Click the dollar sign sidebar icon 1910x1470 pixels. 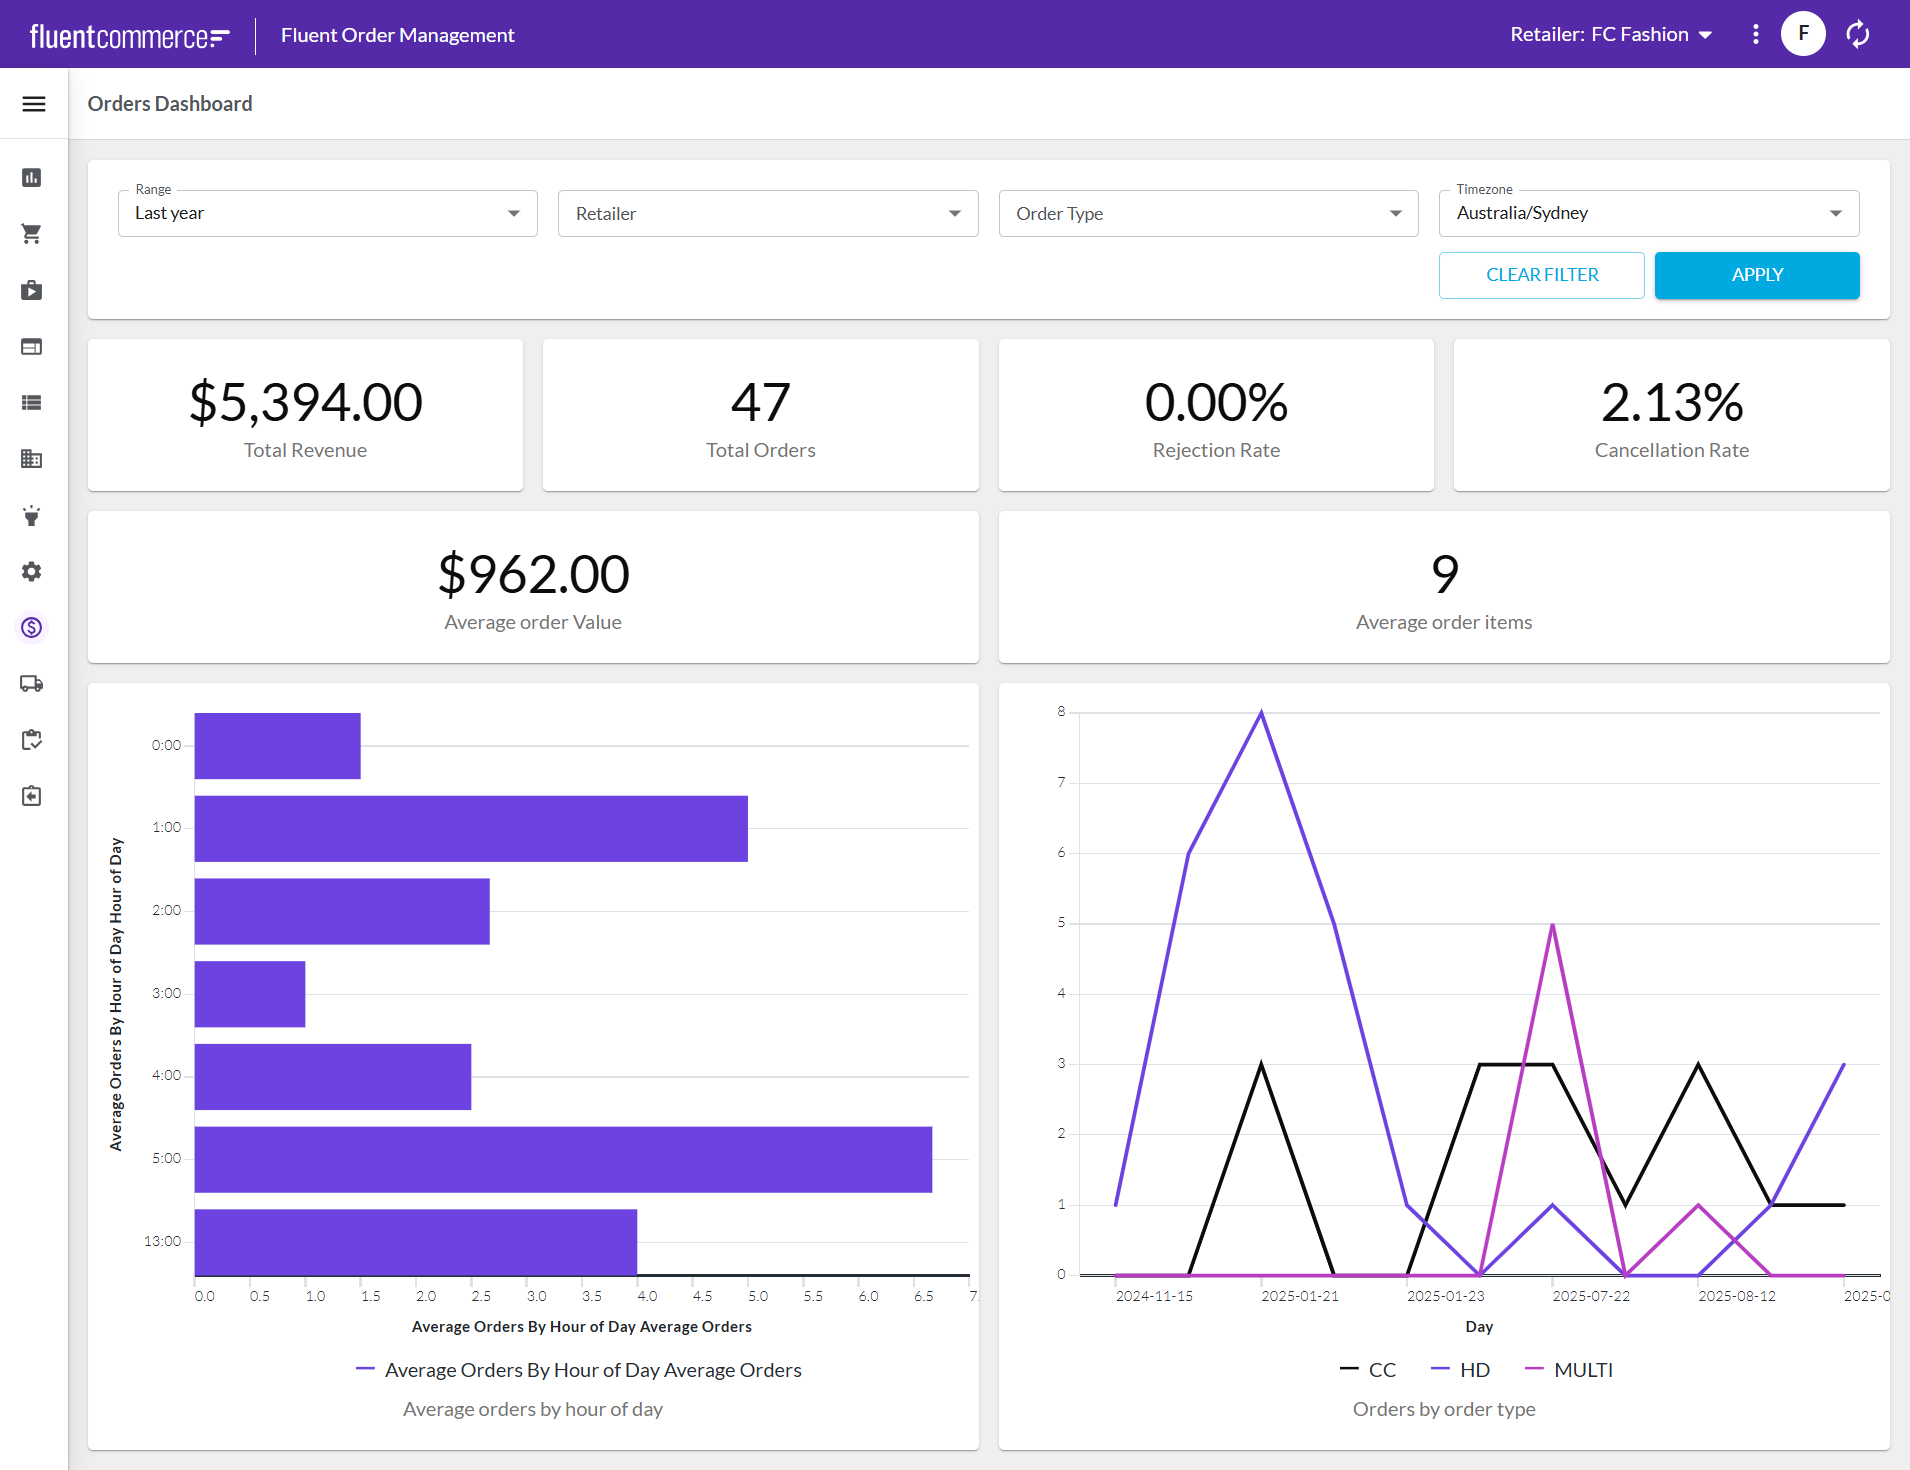tap(32, 628)
